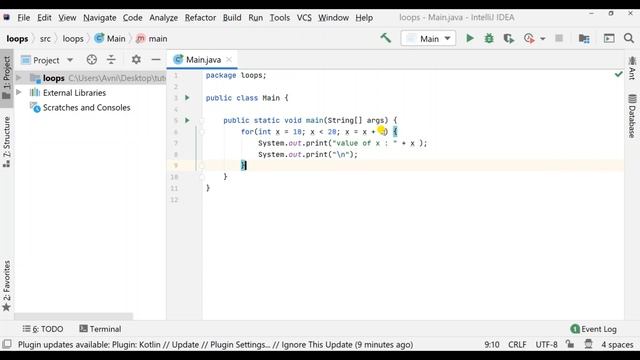Toggle the file read-only lock icon
Image resolution: width=640 pixels, height=360 pixels.
click(x=570, y=344)
